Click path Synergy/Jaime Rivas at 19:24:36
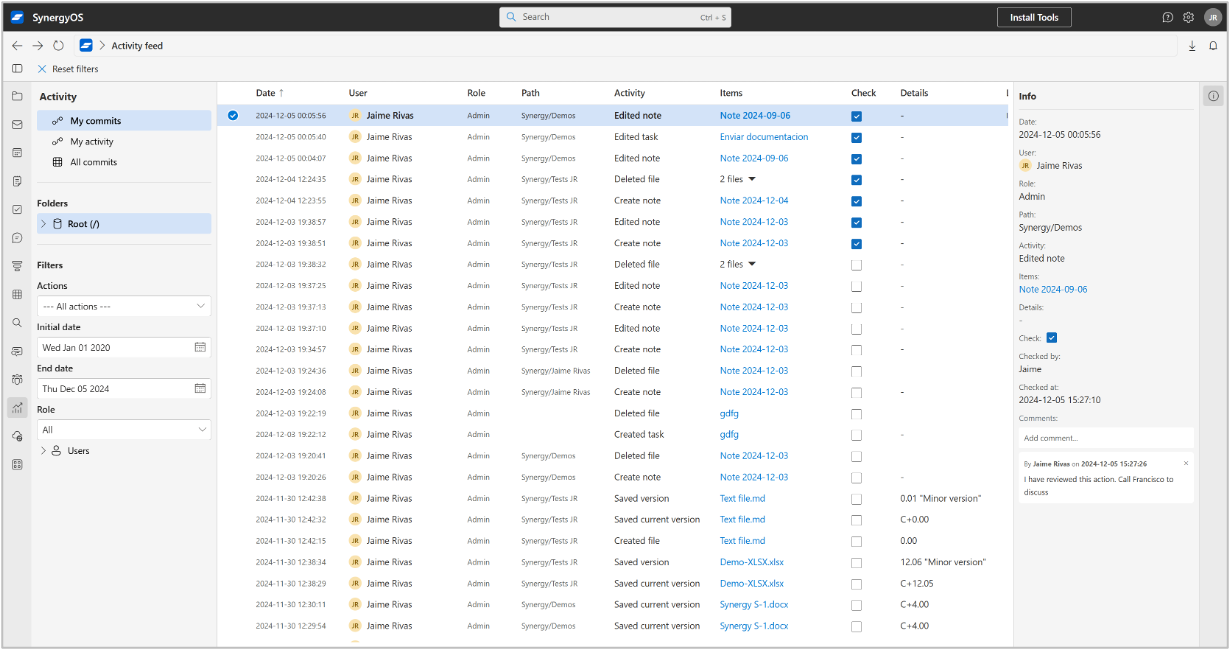Image resolution: width=1230 pixels, height=650 pixels. coord(556,371)
